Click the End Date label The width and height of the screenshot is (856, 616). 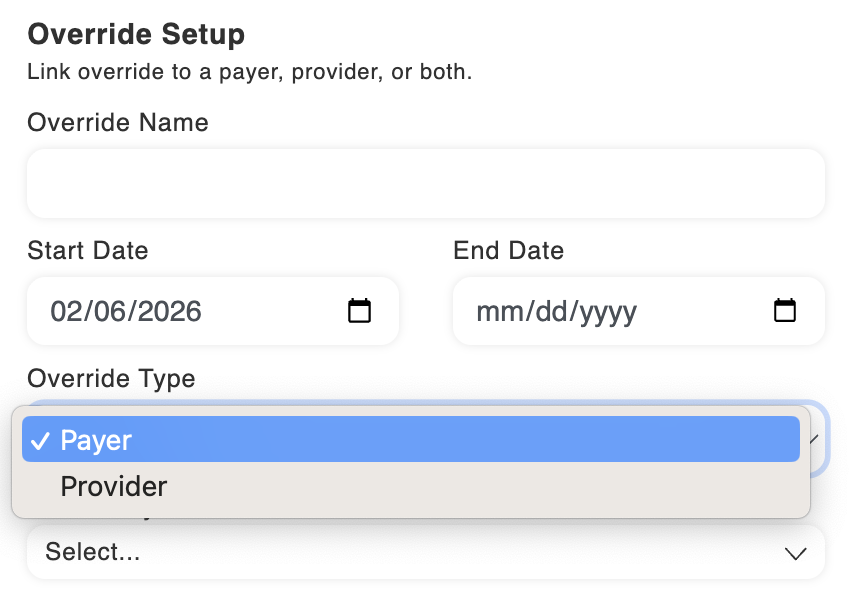pos(508,250)
